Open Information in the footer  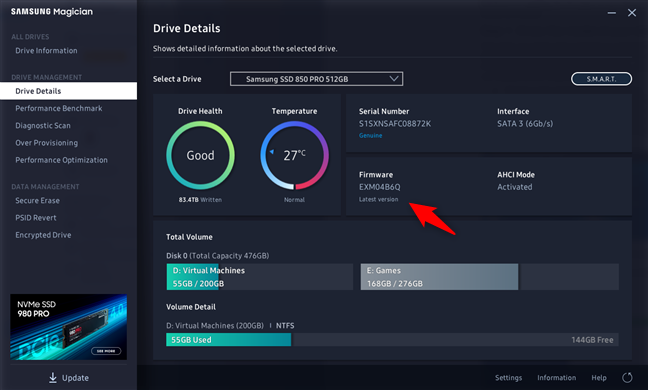[x=557, y=378]
